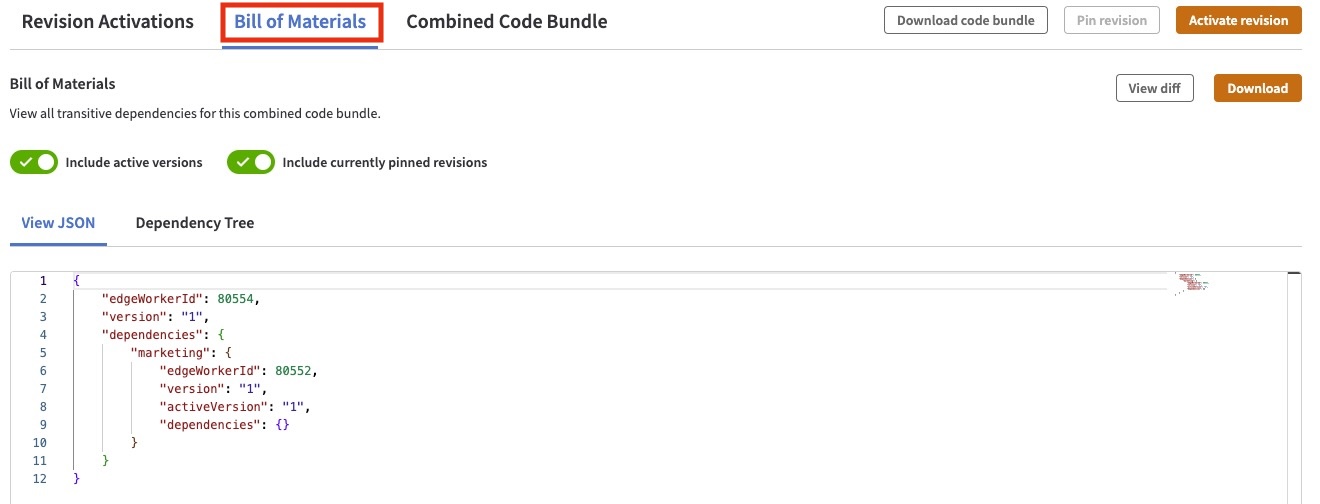This screenshot has width=1320, height=504.
Task: Open the Combined Code Bundle tab
Action: [506, 21]
